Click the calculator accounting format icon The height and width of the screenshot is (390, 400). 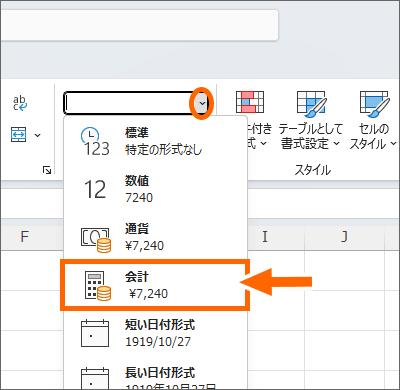(97, 286)
